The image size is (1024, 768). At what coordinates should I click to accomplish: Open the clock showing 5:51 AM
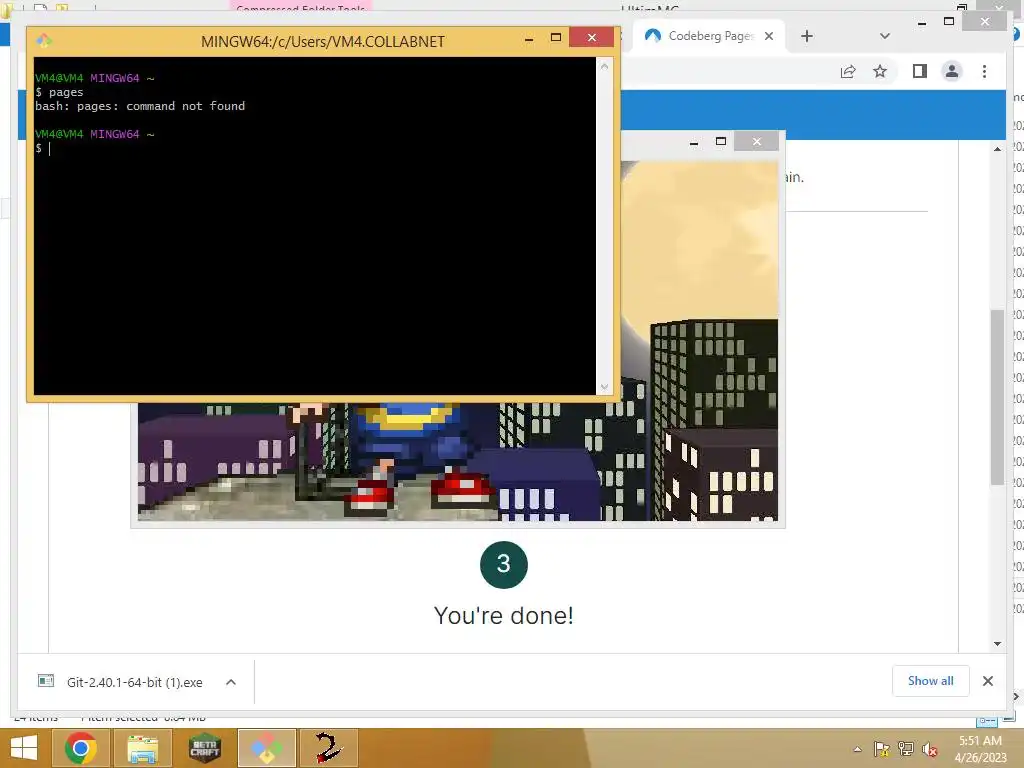(x=980, y=749)
